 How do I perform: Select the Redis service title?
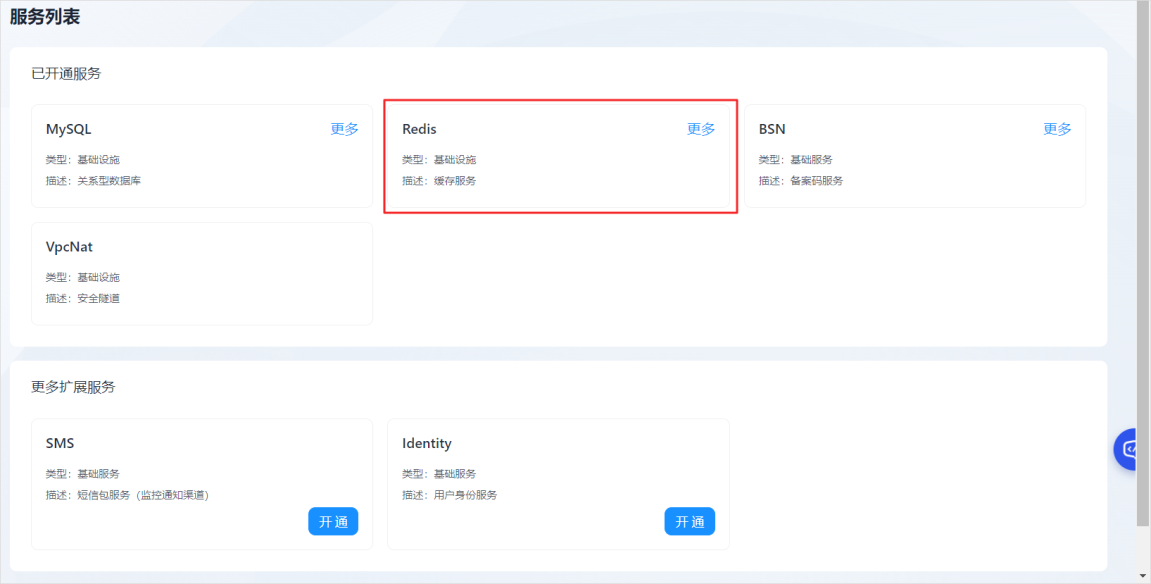tap(419, 129)
